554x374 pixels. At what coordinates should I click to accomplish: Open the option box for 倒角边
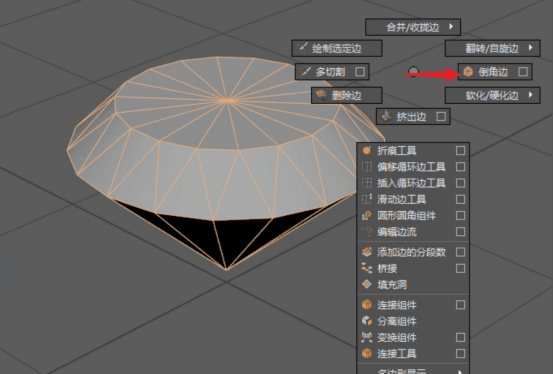(x=523, y=72)
